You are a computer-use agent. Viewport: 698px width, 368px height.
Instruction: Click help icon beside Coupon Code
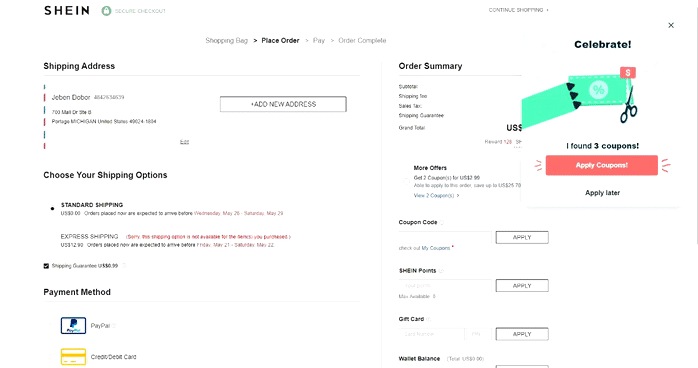[x=442, y=222]
